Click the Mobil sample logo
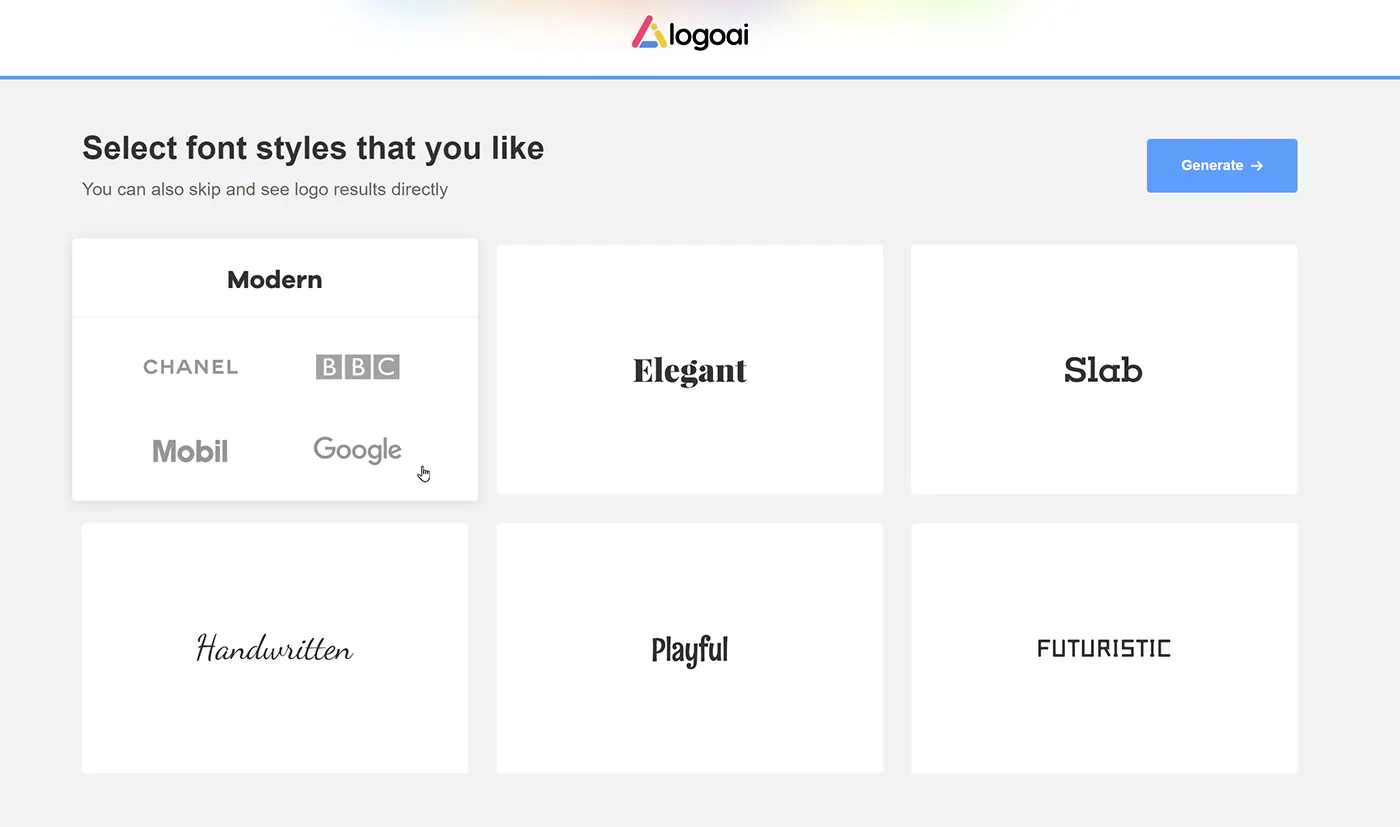This screenshot has width=1400, height=827. [190, 451]
